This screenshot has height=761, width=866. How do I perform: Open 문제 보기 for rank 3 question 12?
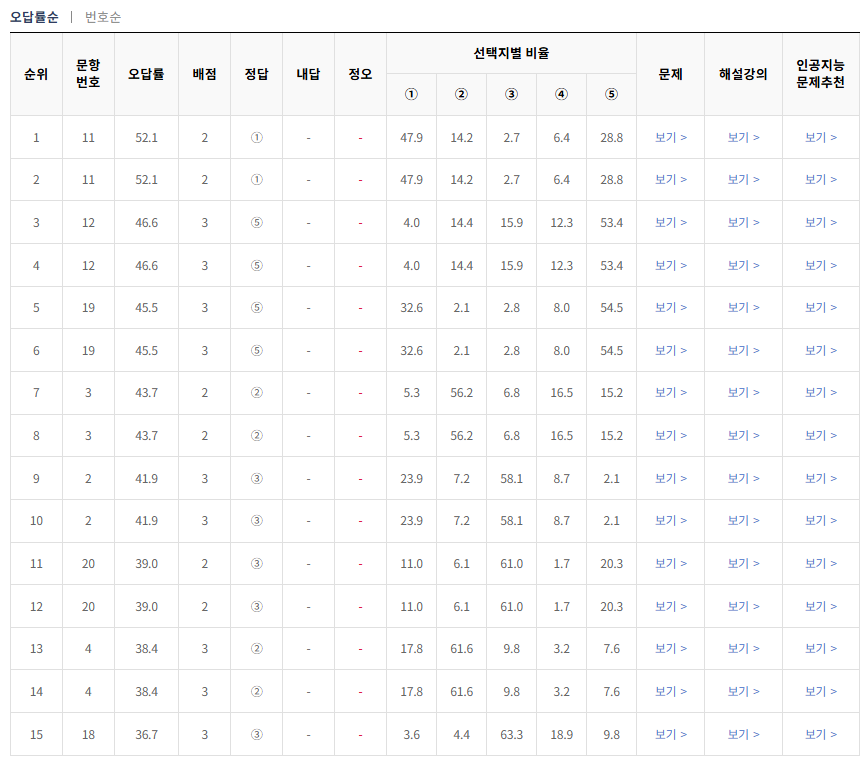[670, 222]
